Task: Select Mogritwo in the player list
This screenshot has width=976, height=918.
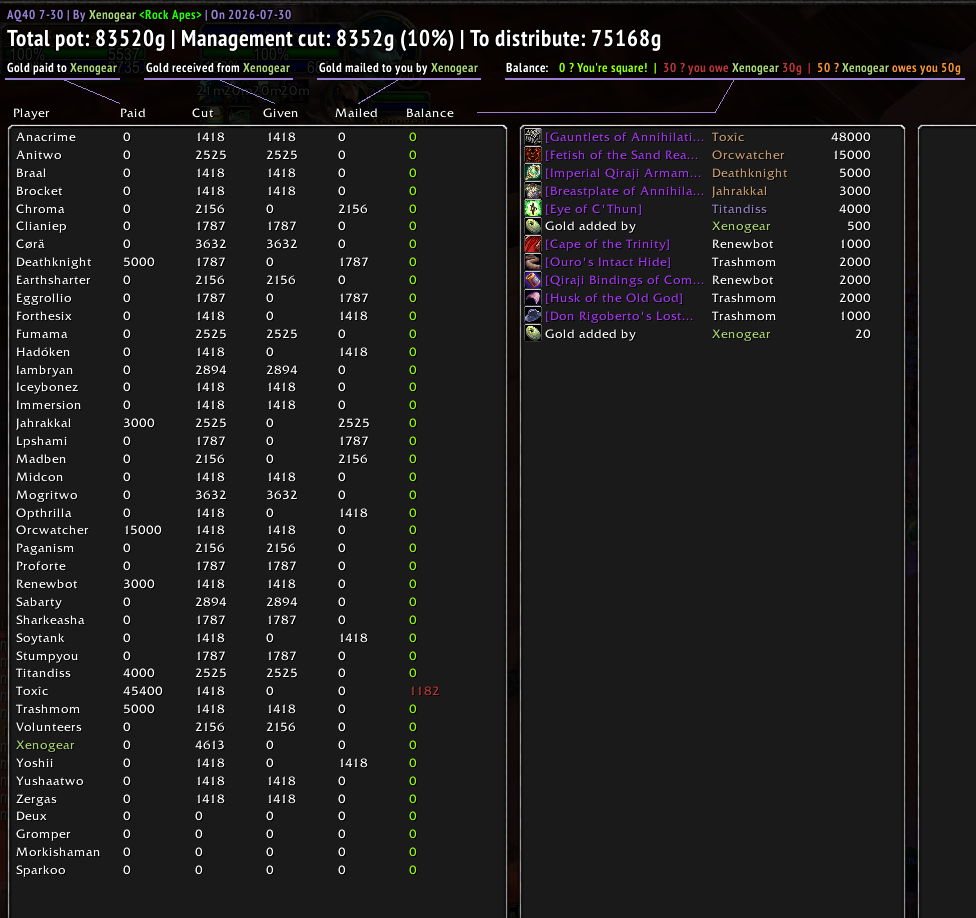Action: click(x=47, y=495)
